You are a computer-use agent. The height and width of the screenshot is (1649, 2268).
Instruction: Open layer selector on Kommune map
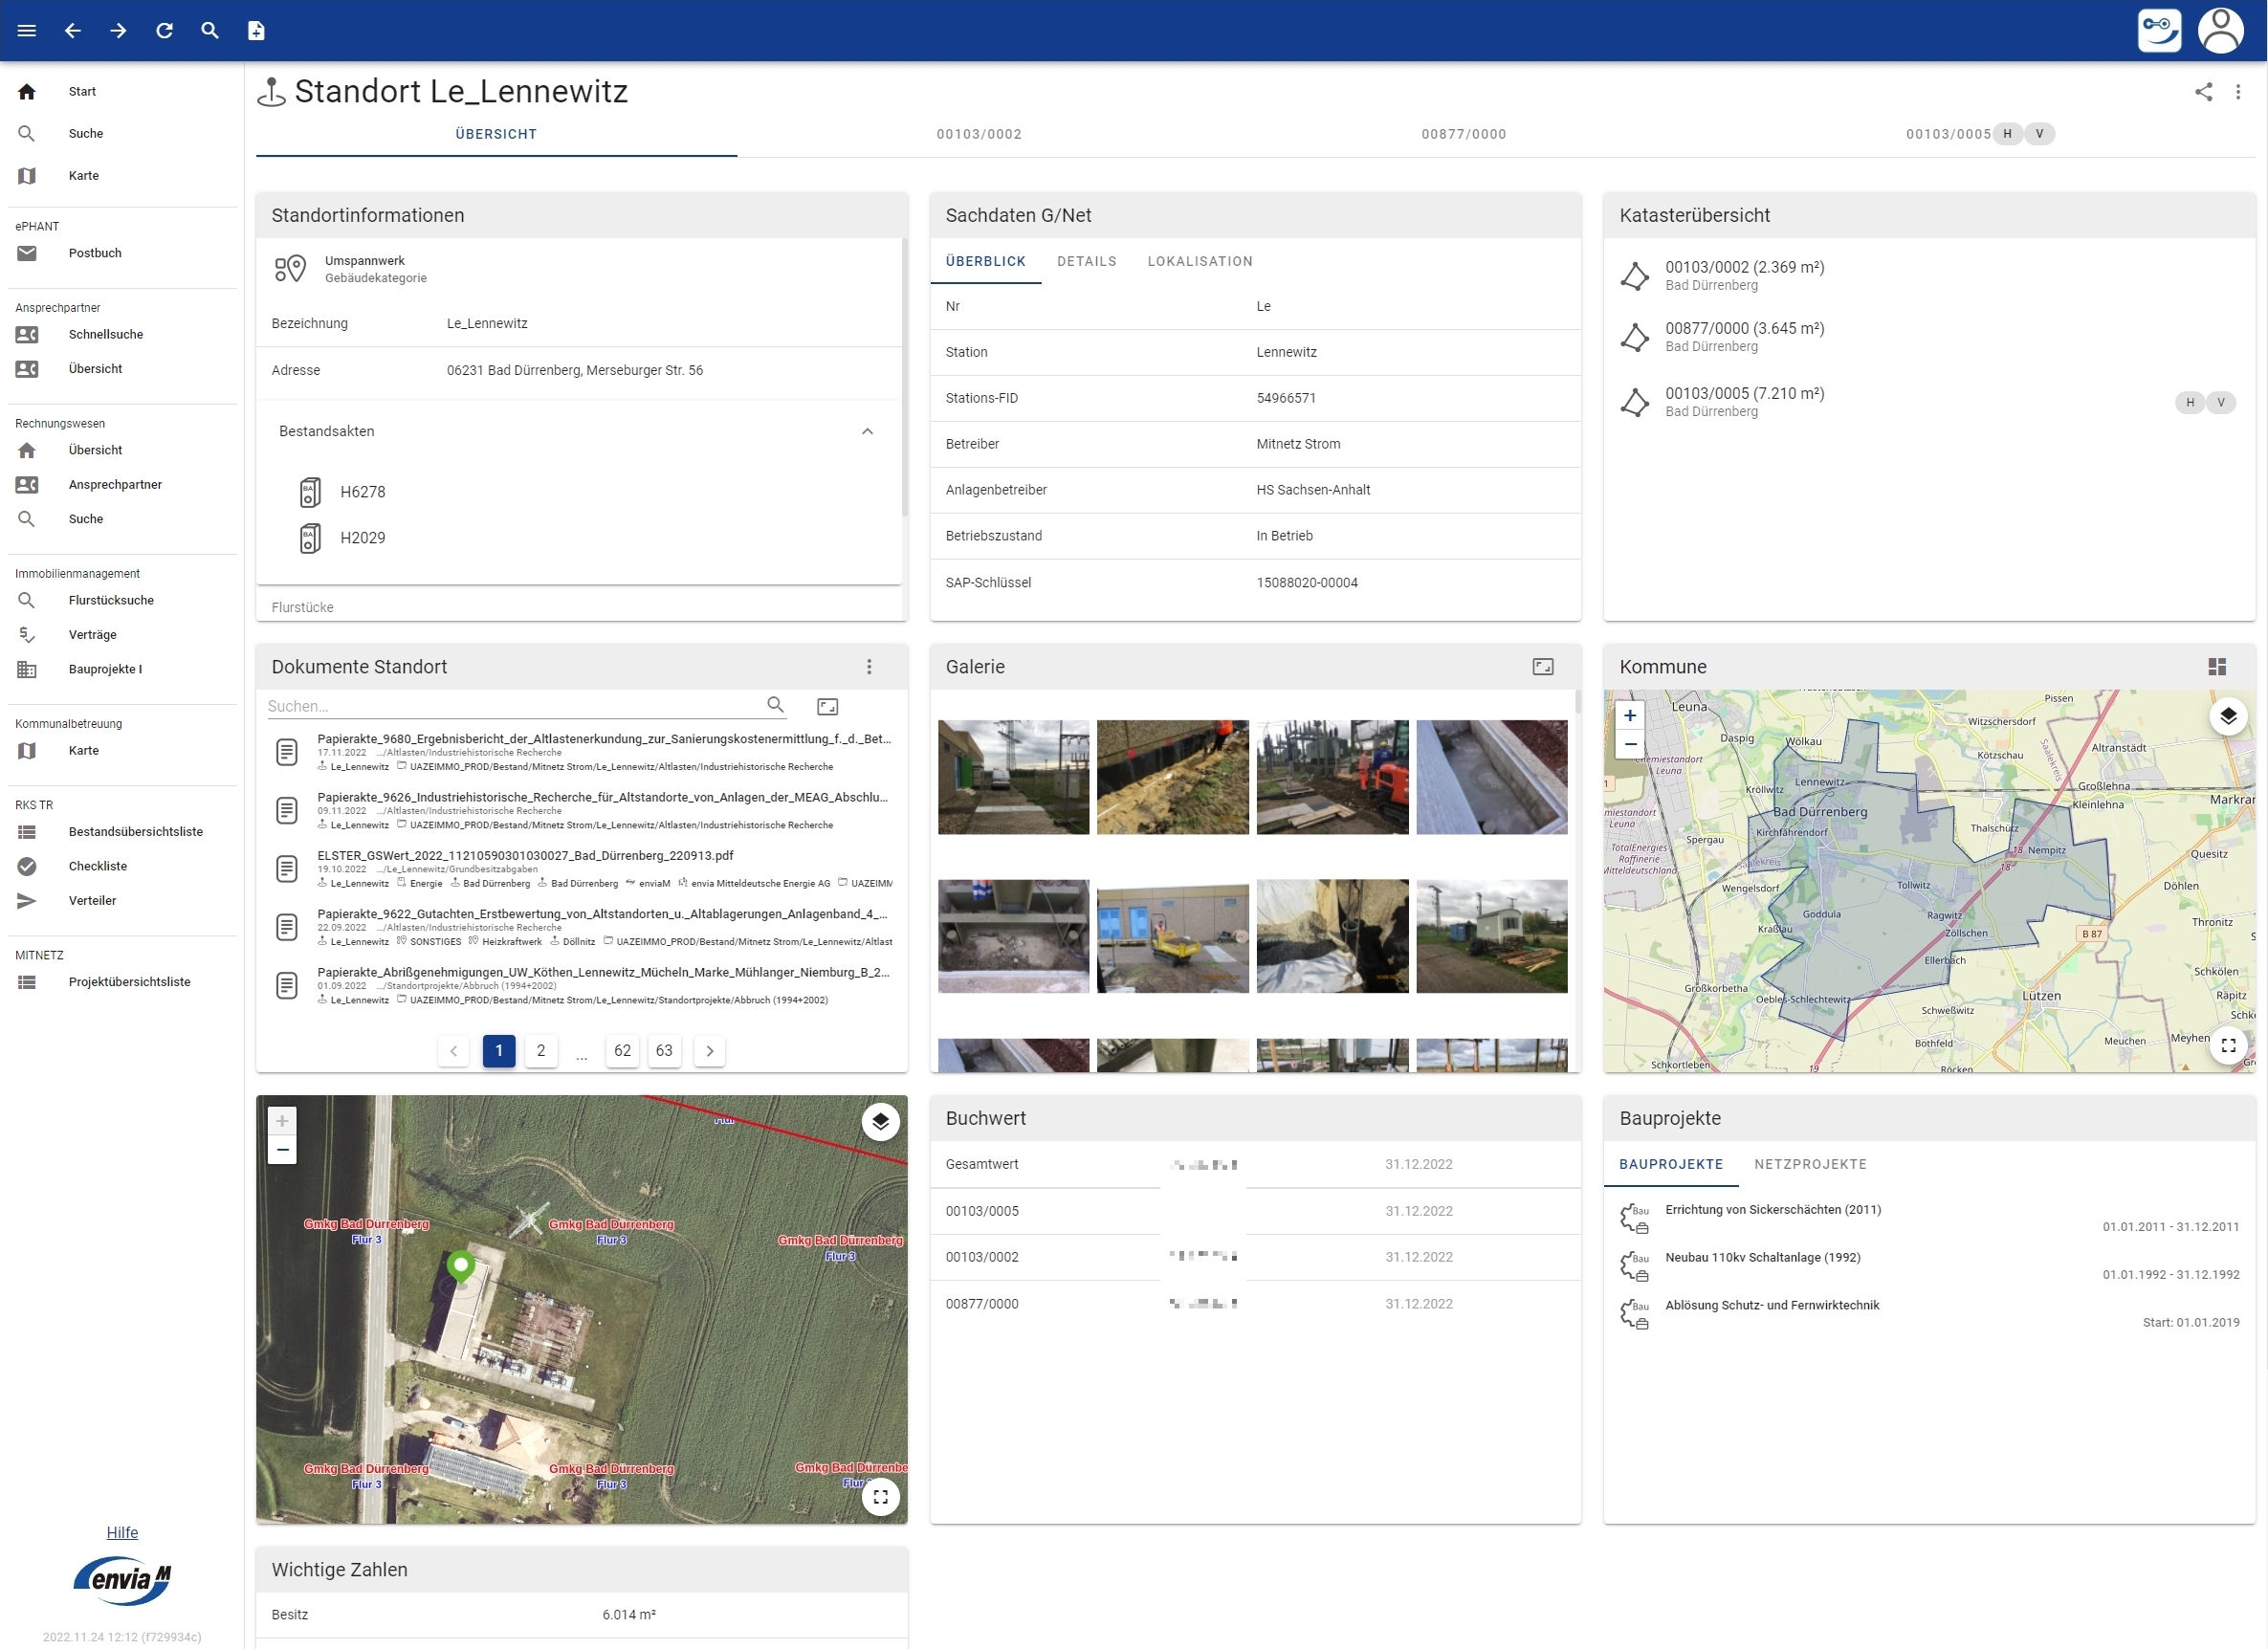pos(2227,716)
